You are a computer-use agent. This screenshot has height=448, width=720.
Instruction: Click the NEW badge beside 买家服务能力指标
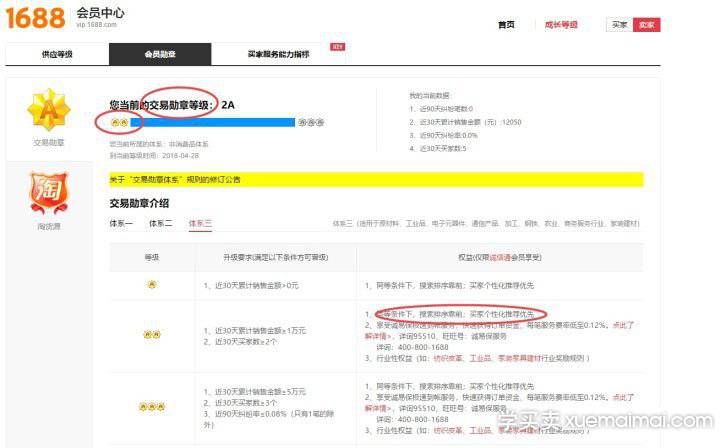(338, 47)
